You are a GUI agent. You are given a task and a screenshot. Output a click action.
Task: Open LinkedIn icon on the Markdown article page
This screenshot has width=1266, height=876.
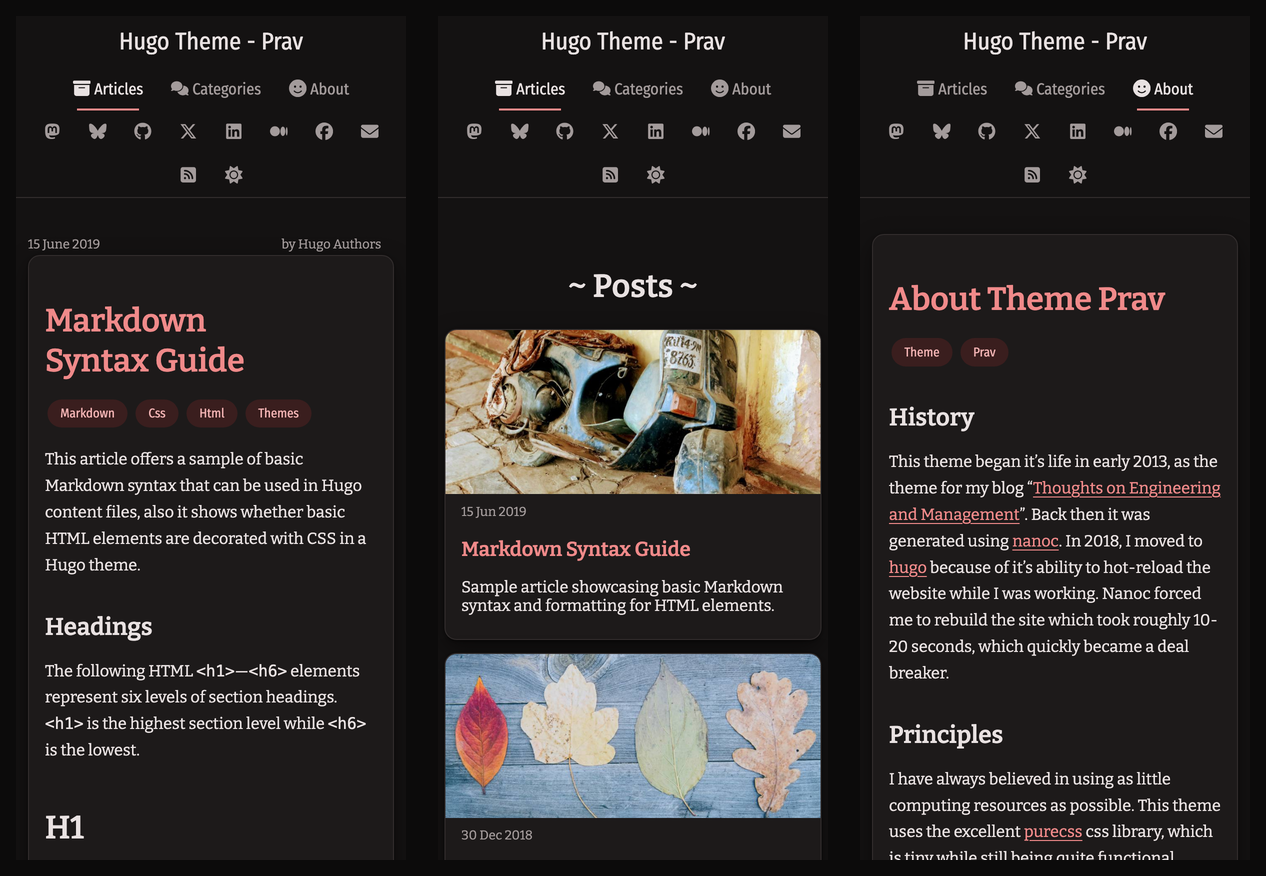pos(233,131)
